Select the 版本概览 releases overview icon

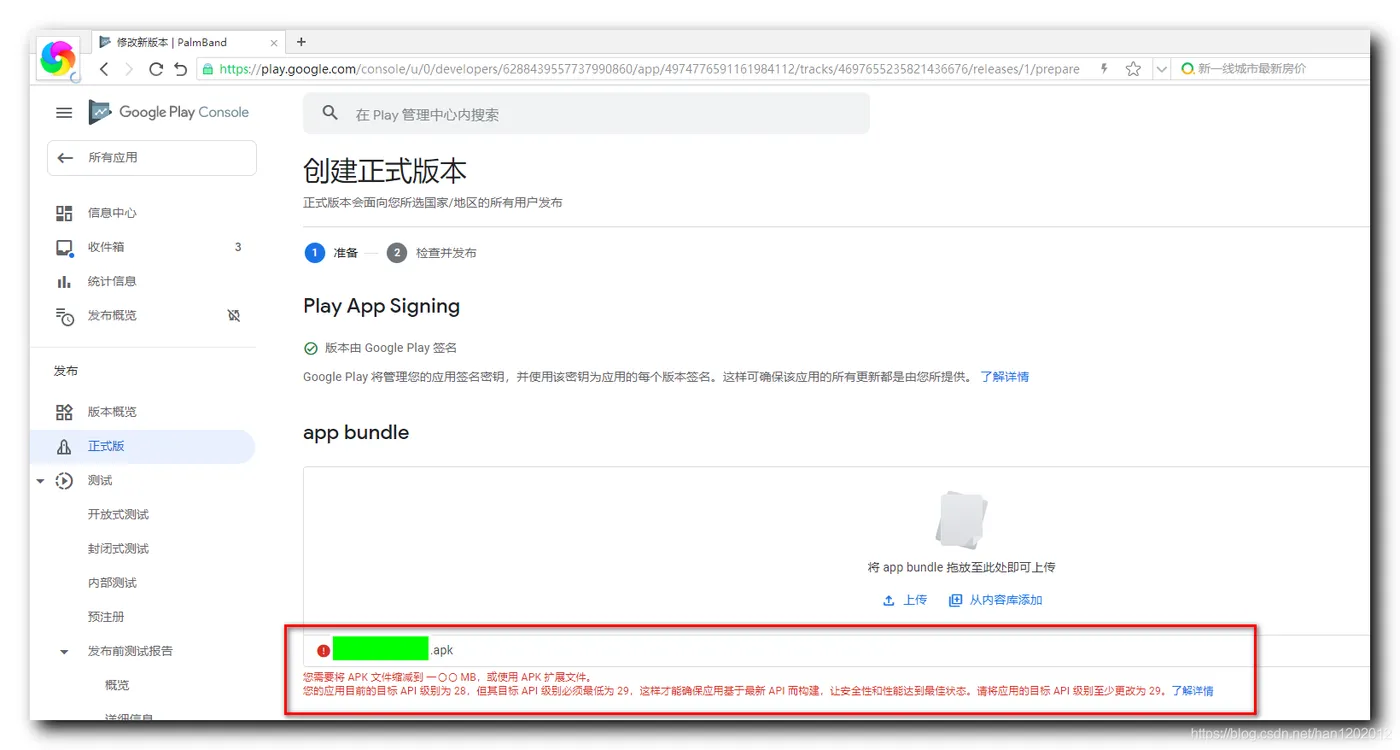pos(64,411)
